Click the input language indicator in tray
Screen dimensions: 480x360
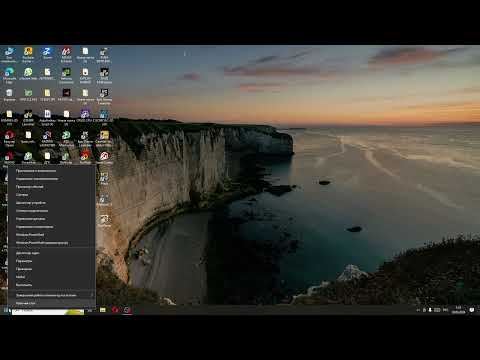click(445, 310)
